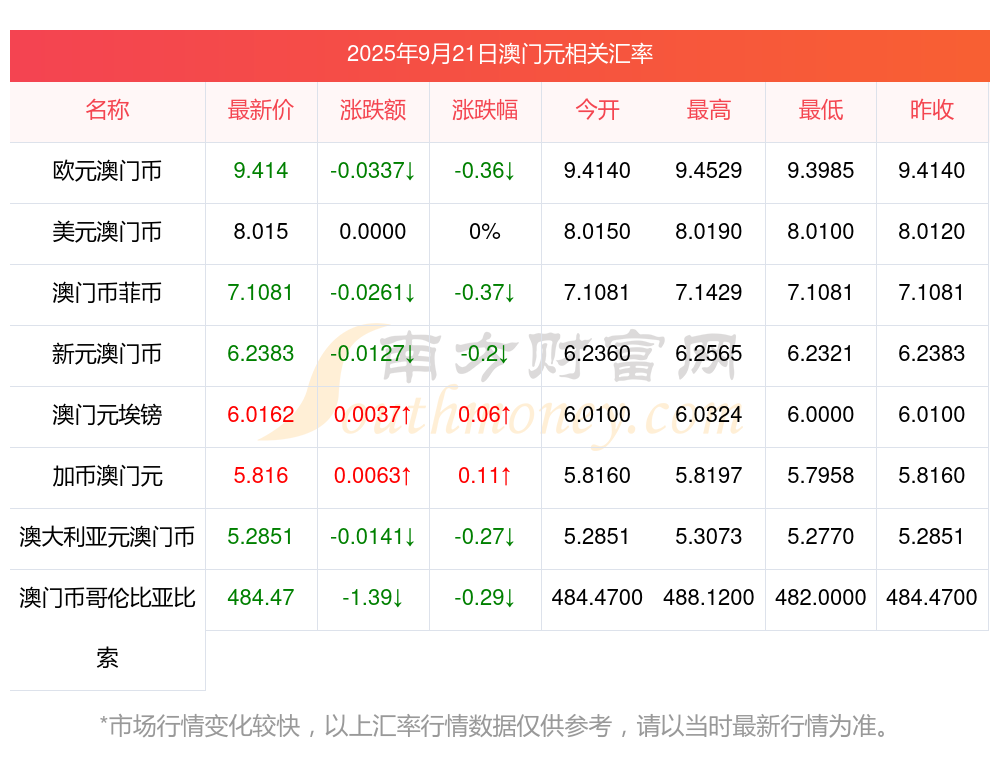1000x757 pixels.
Task: Click change value -1.39↓
Action: [372, 598]
